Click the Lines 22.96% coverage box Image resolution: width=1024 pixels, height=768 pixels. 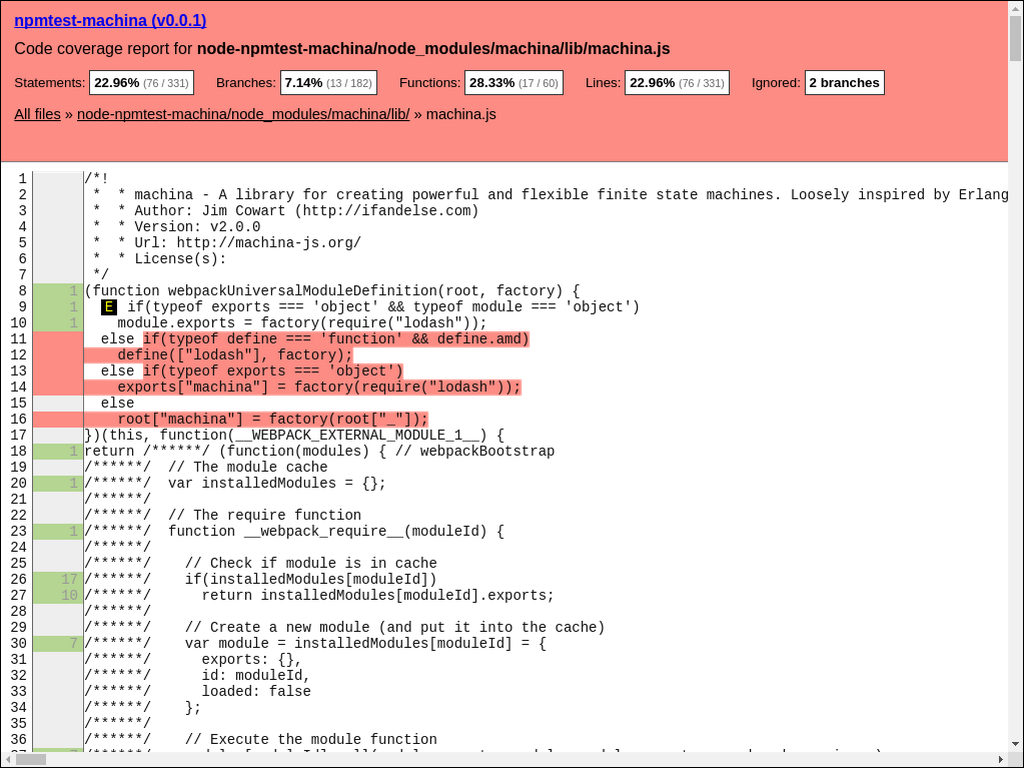tap(676, 83)
